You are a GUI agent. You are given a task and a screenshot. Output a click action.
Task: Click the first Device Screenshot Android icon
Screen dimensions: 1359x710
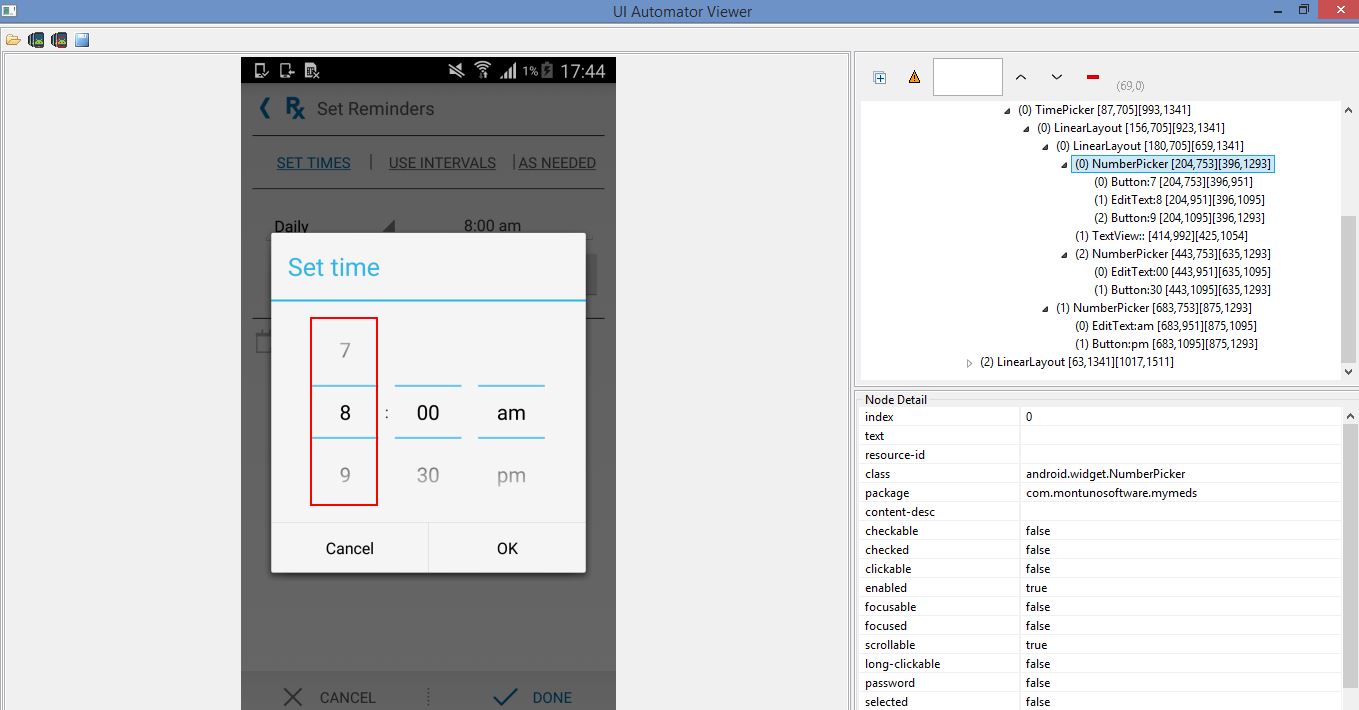tap(36, 40)
